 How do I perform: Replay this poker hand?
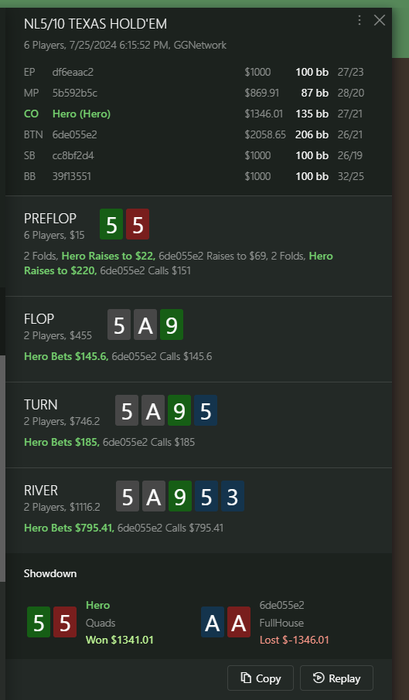pos(337,678)
